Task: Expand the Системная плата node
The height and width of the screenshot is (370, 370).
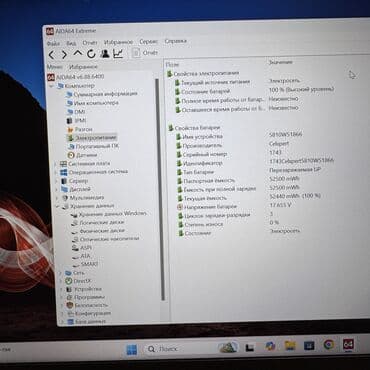Action: click(x=56, y=164)
